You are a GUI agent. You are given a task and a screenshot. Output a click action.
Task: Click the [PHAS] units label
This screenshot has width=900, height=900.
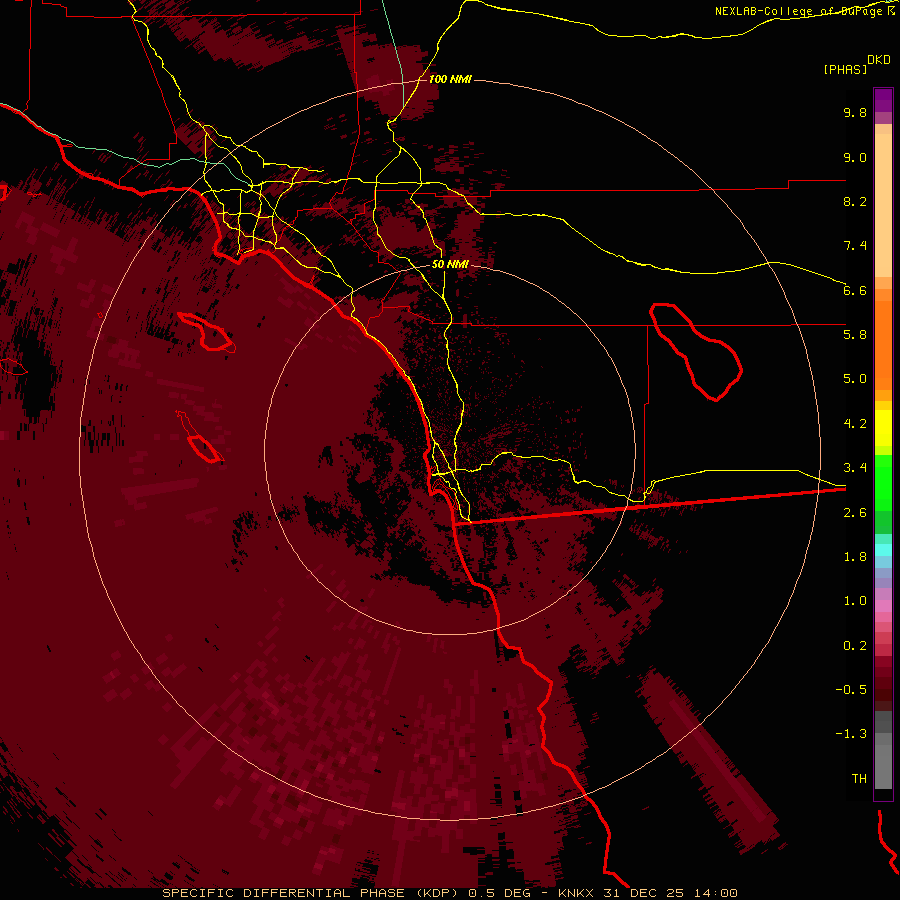coord(845,70)
